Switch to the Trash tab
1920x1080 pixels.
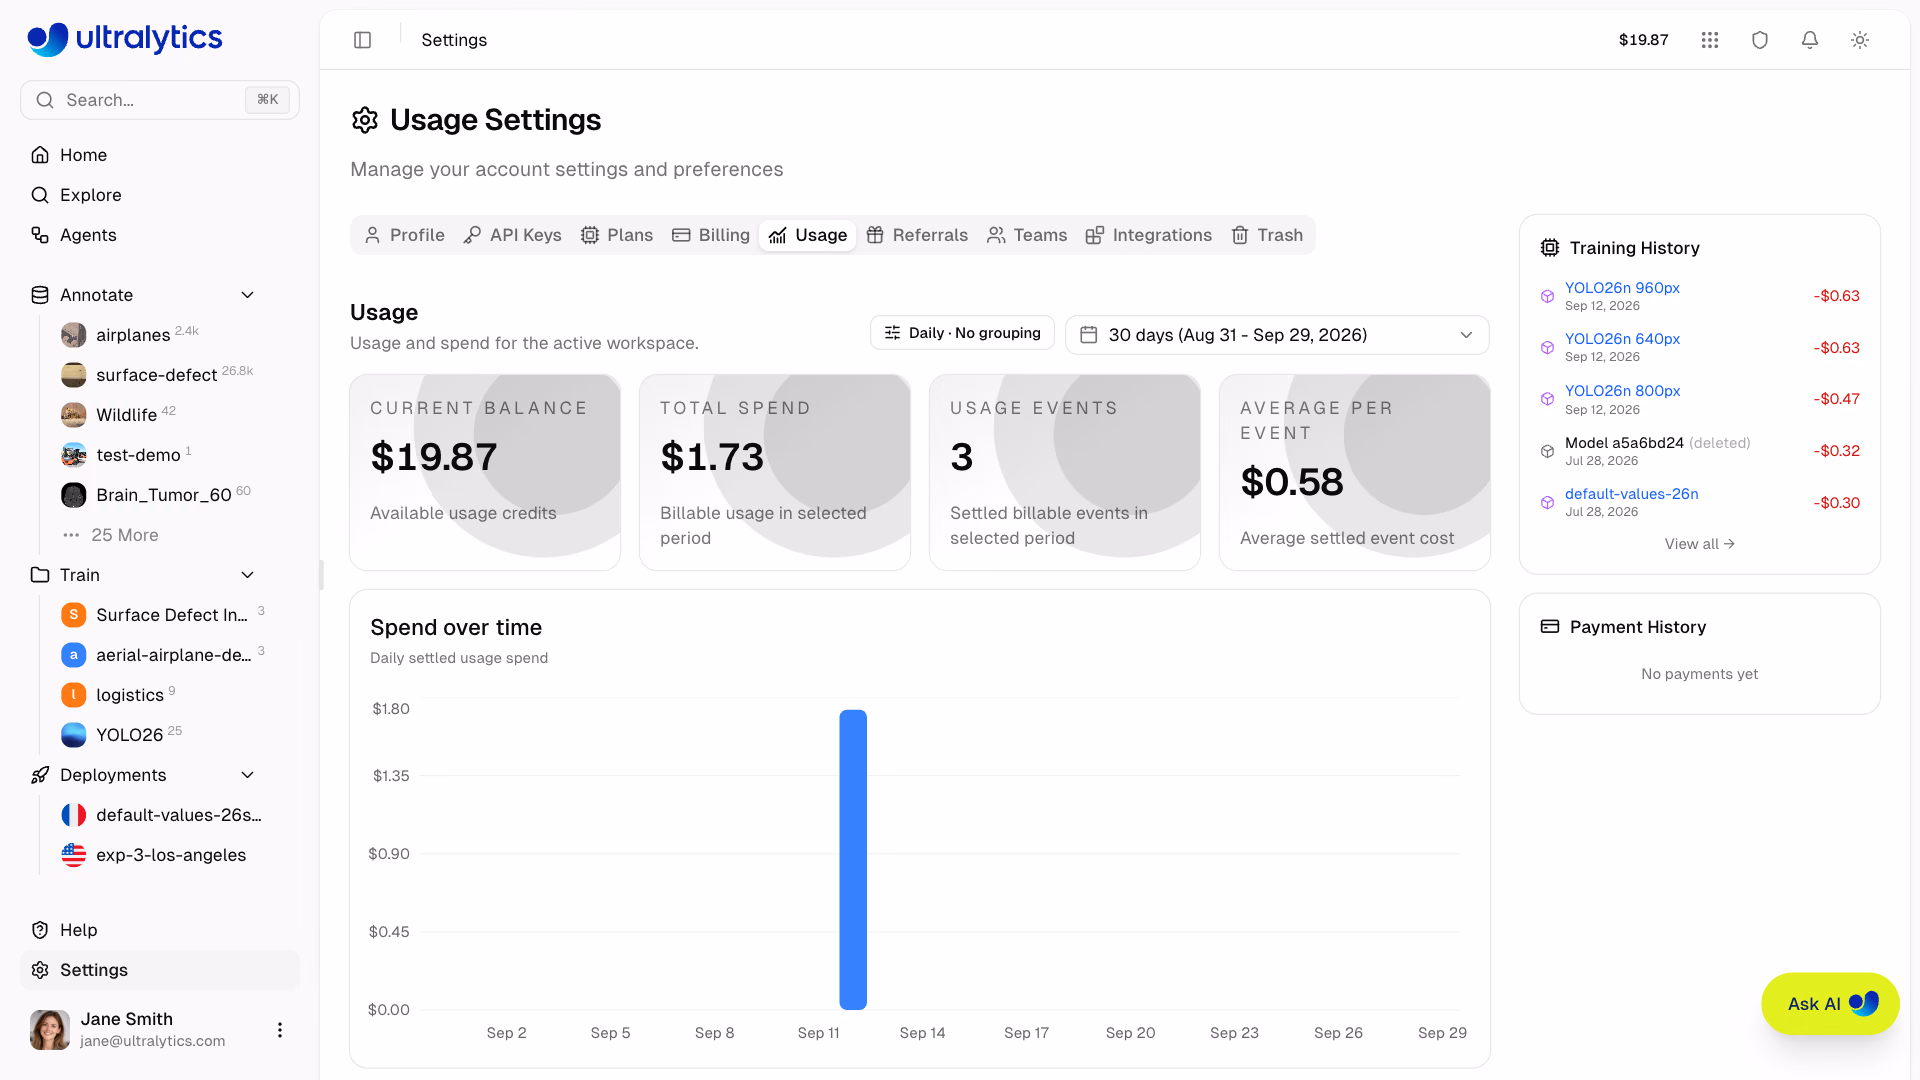pyautogui.click(x=1267, y=235)
